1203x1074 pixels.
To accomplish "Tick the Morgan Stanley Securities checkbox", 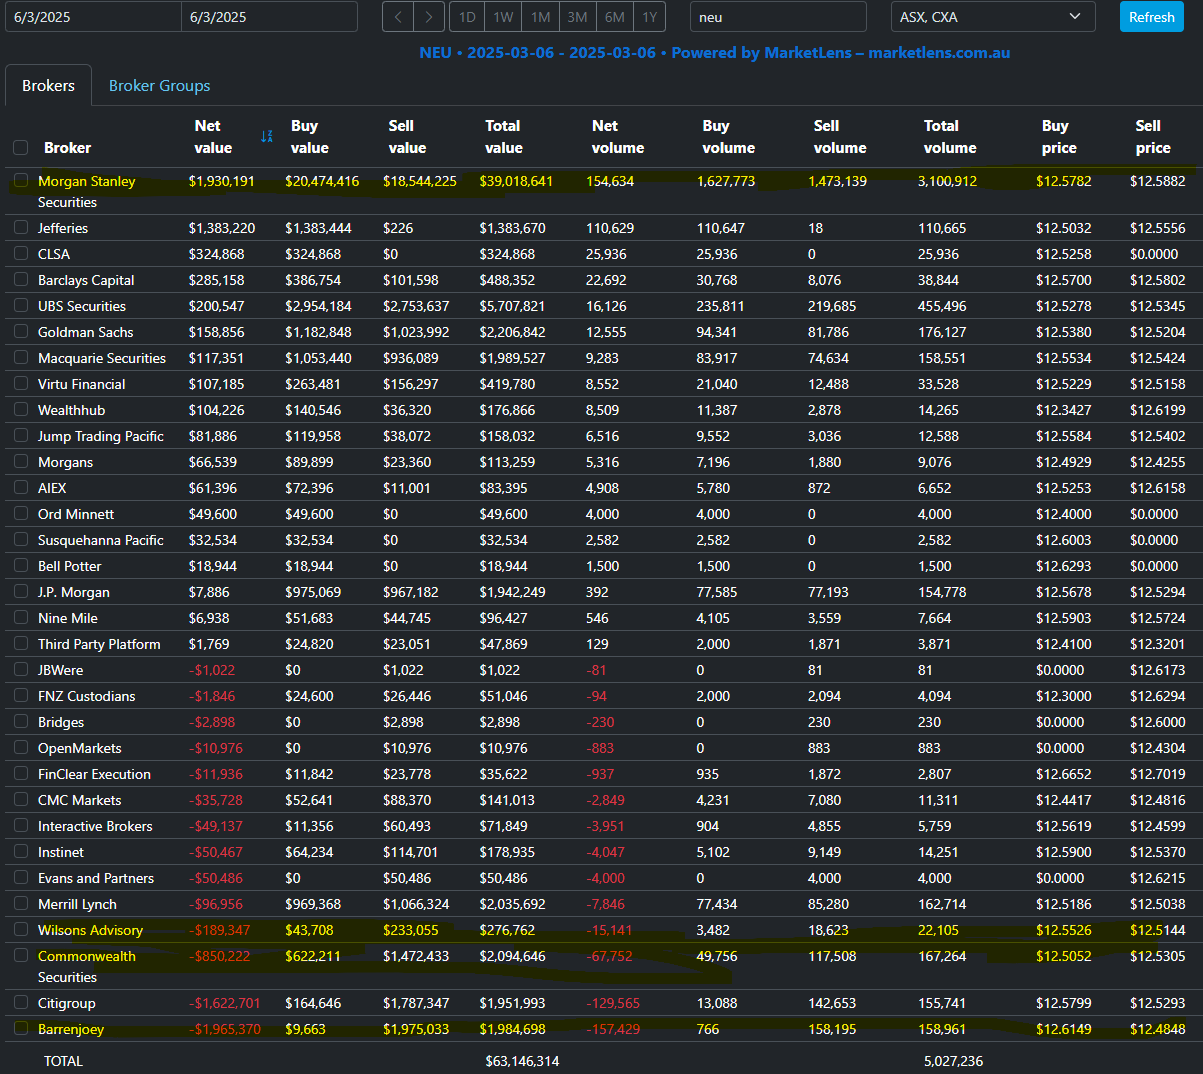I will point(21,181).
